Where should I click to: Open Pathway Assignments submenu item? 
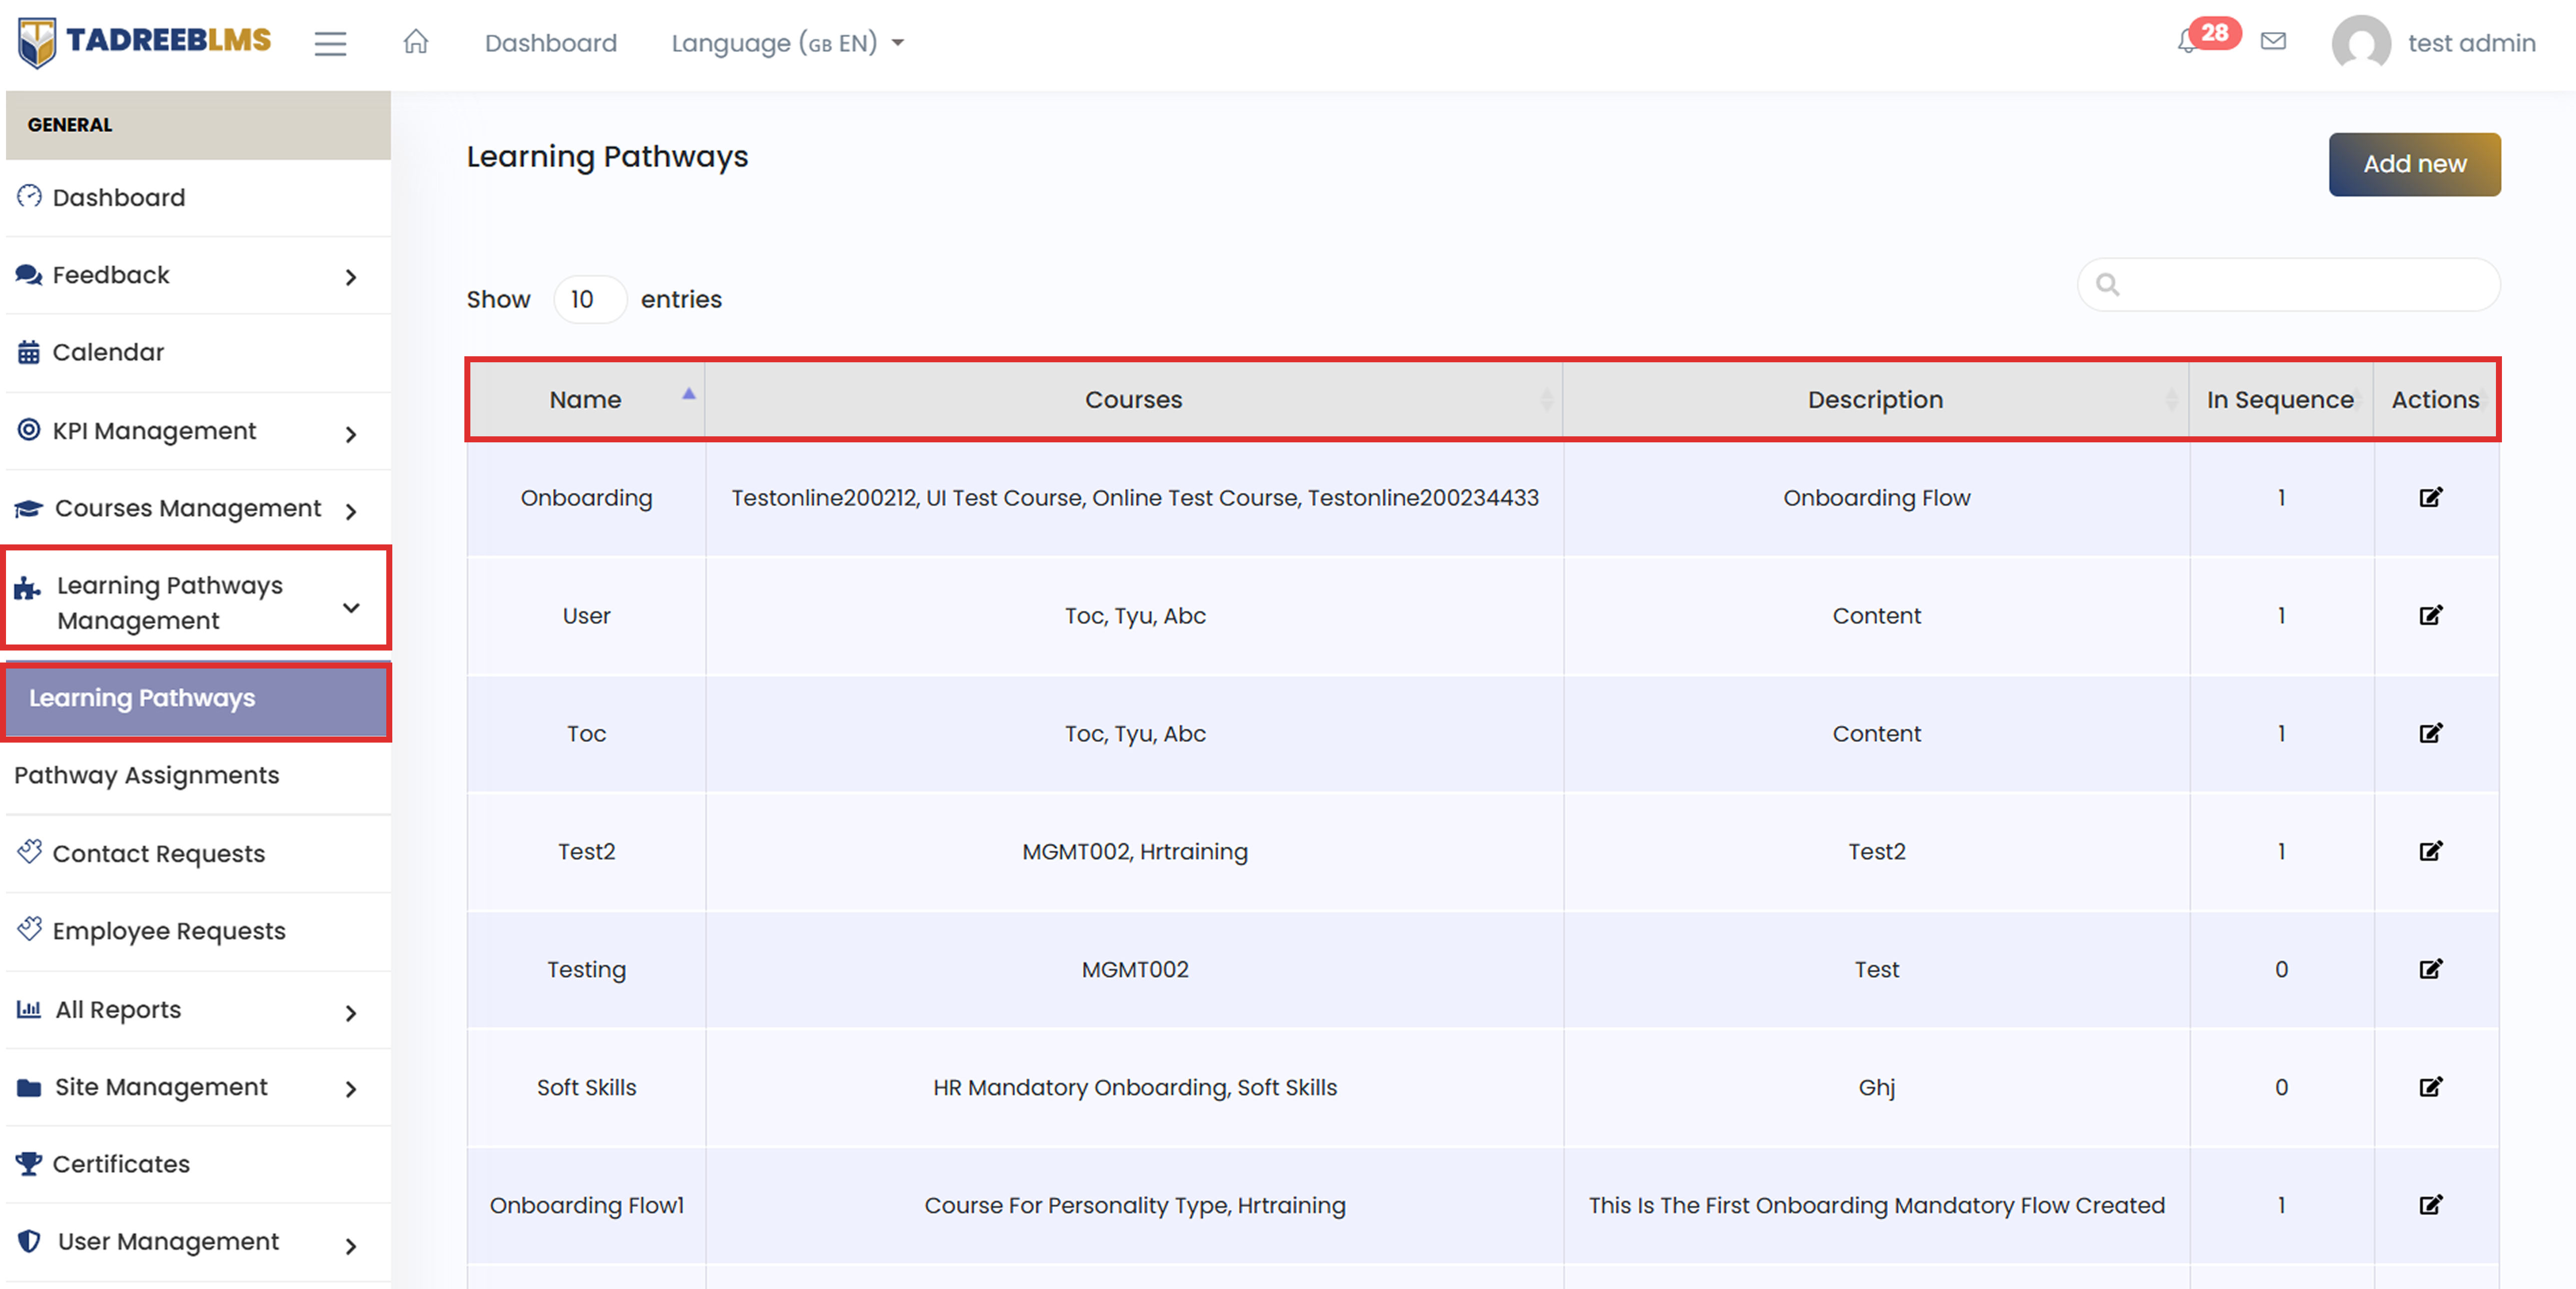click(x=147, y=775)
